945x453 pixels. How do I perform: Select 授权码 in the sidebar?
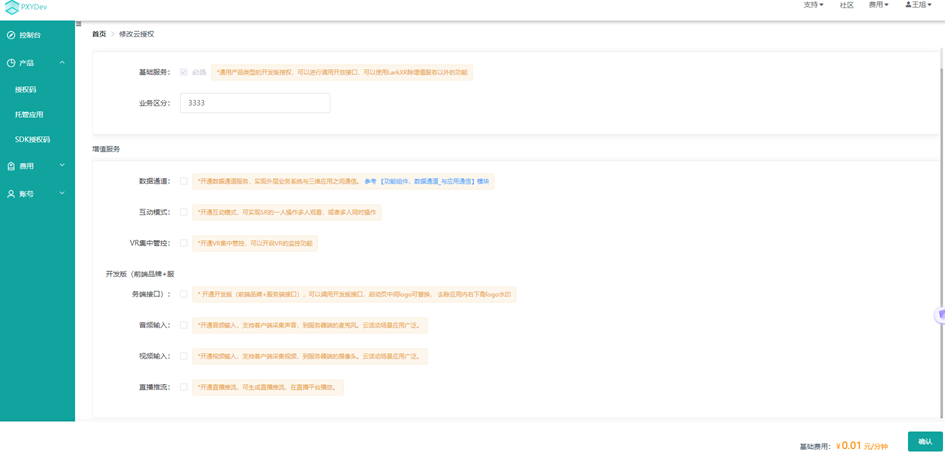click(x=25, y=90)
